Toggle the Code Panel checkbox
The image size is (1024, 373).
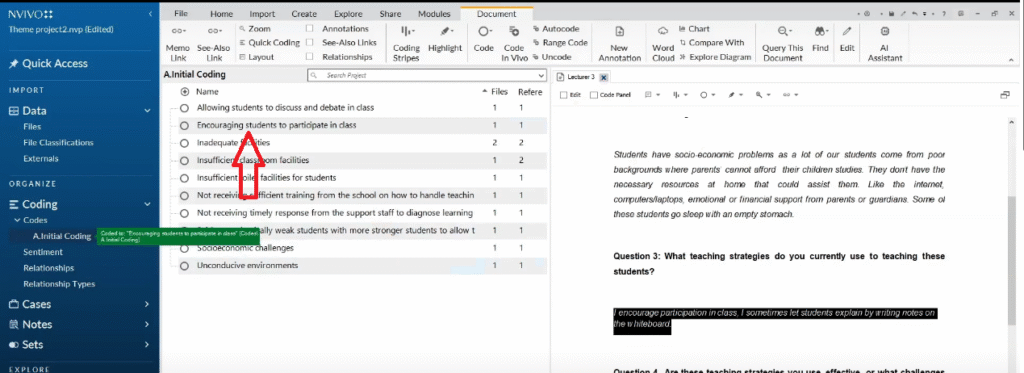point(594,95)
